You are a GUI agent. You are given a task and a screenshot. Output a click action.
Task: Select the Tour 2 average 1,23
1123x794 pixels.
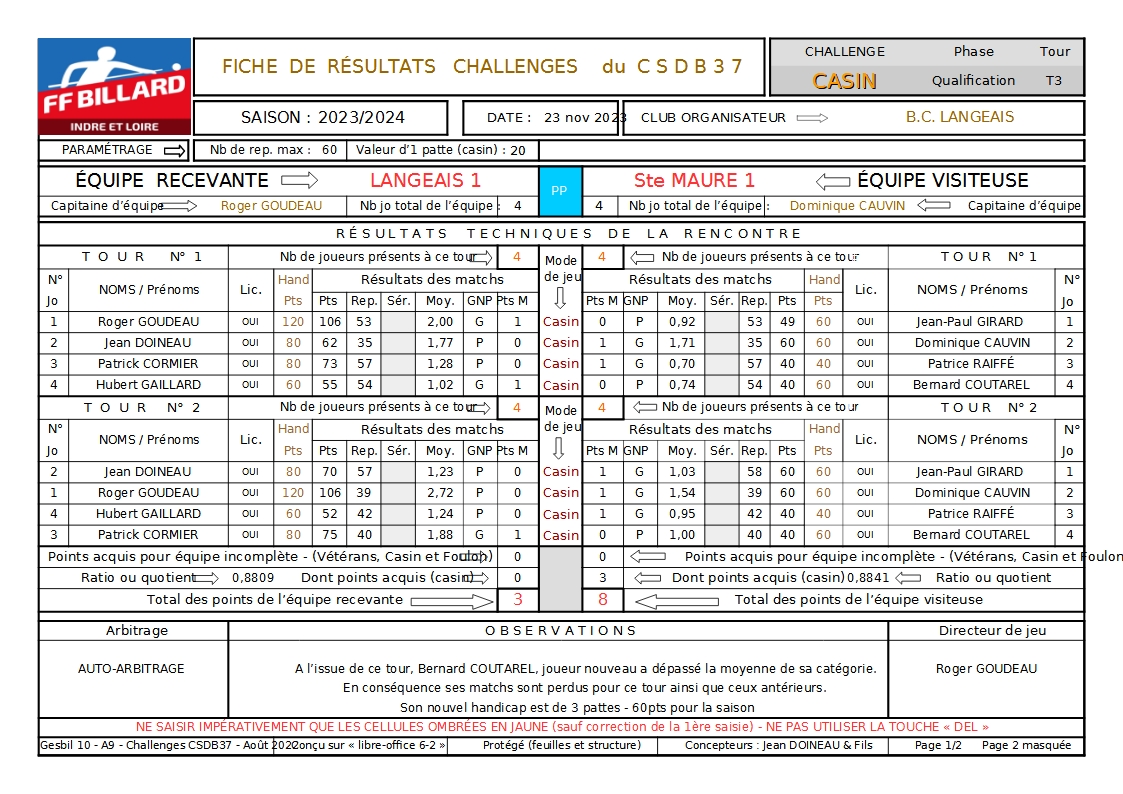(x=440, y=472)
